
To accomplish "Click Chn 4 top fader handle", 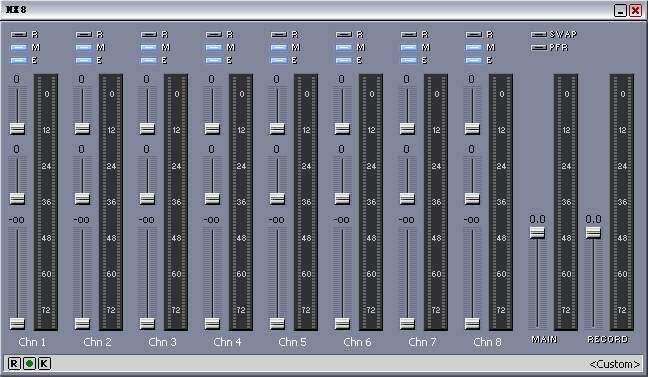I will pyautogui.click(x=212, y=129).
